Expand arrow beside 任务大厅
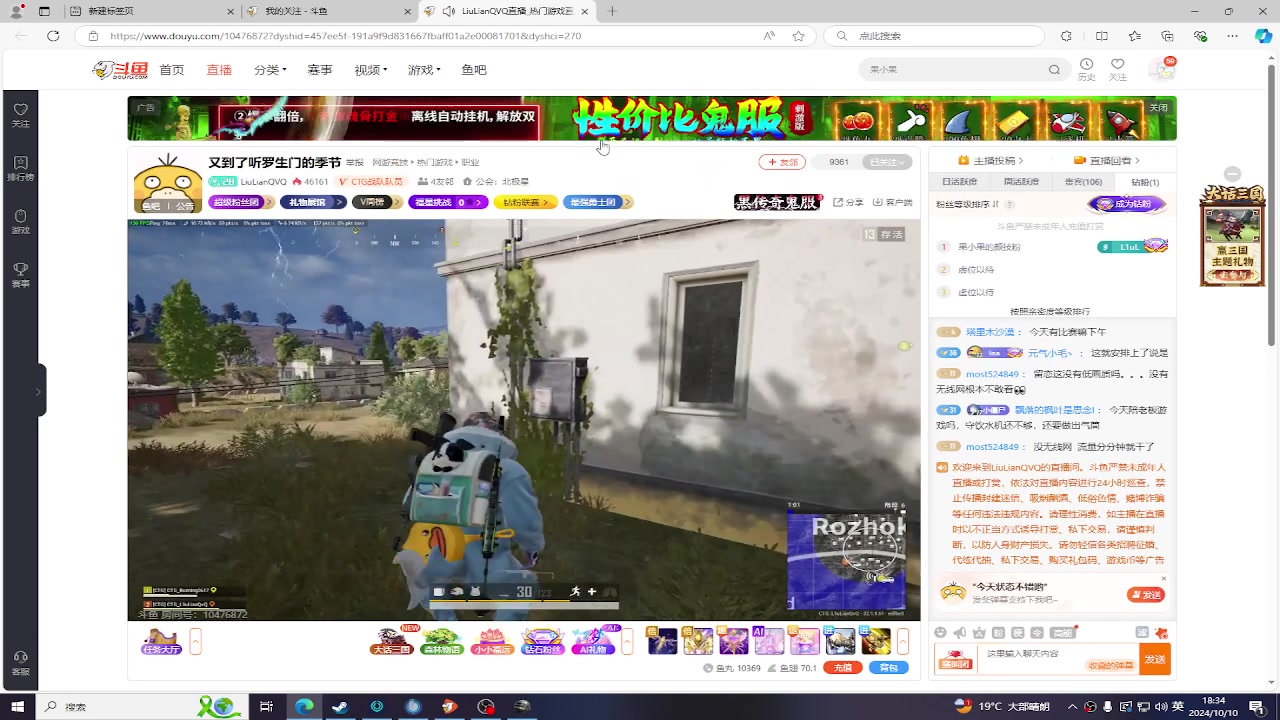This screenshot has width=1280, height=720. (196, 641)
